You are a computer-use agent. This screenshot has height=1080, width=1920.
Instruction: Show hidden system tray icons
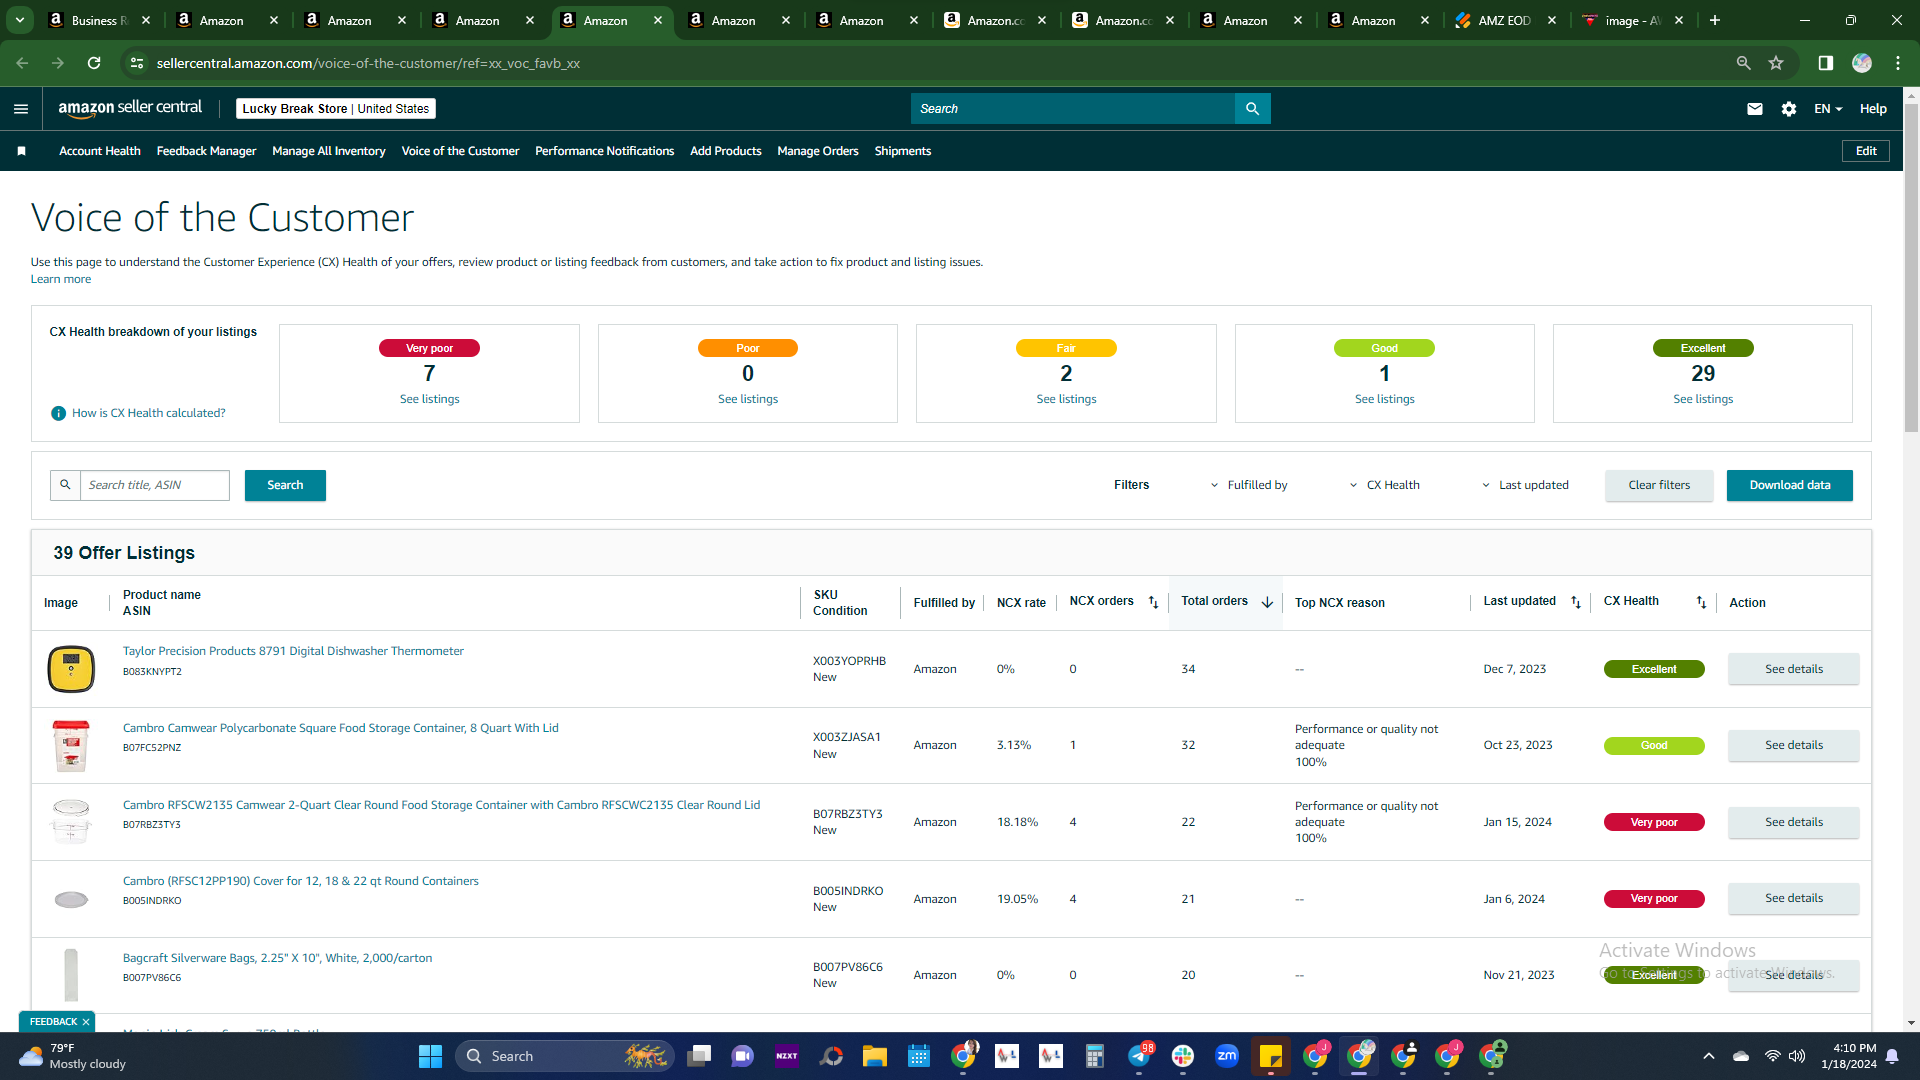coord(1709,1056)
